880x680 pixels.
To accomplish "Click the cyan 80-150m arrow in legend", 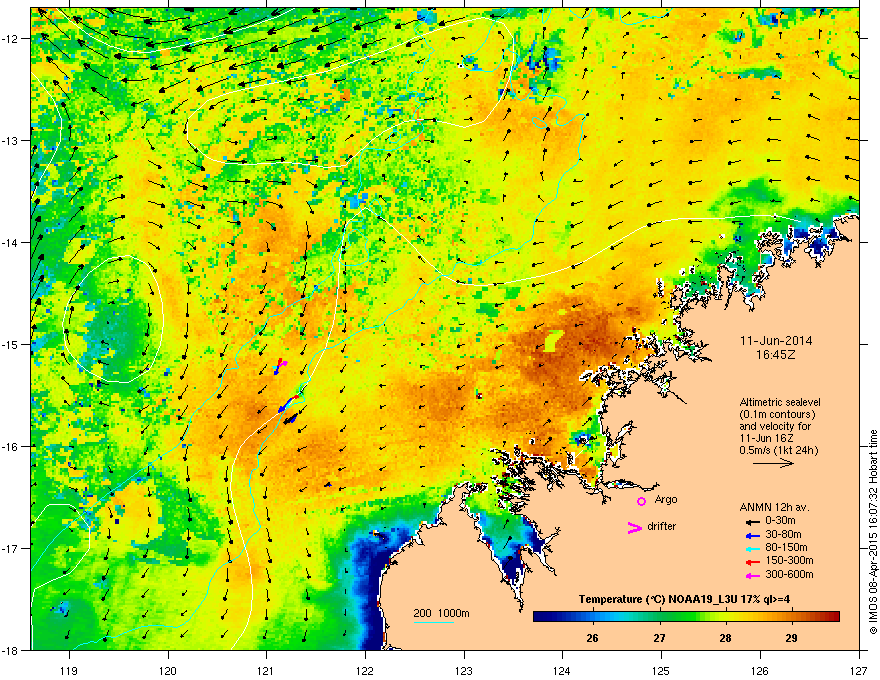I will click(752, 548).
